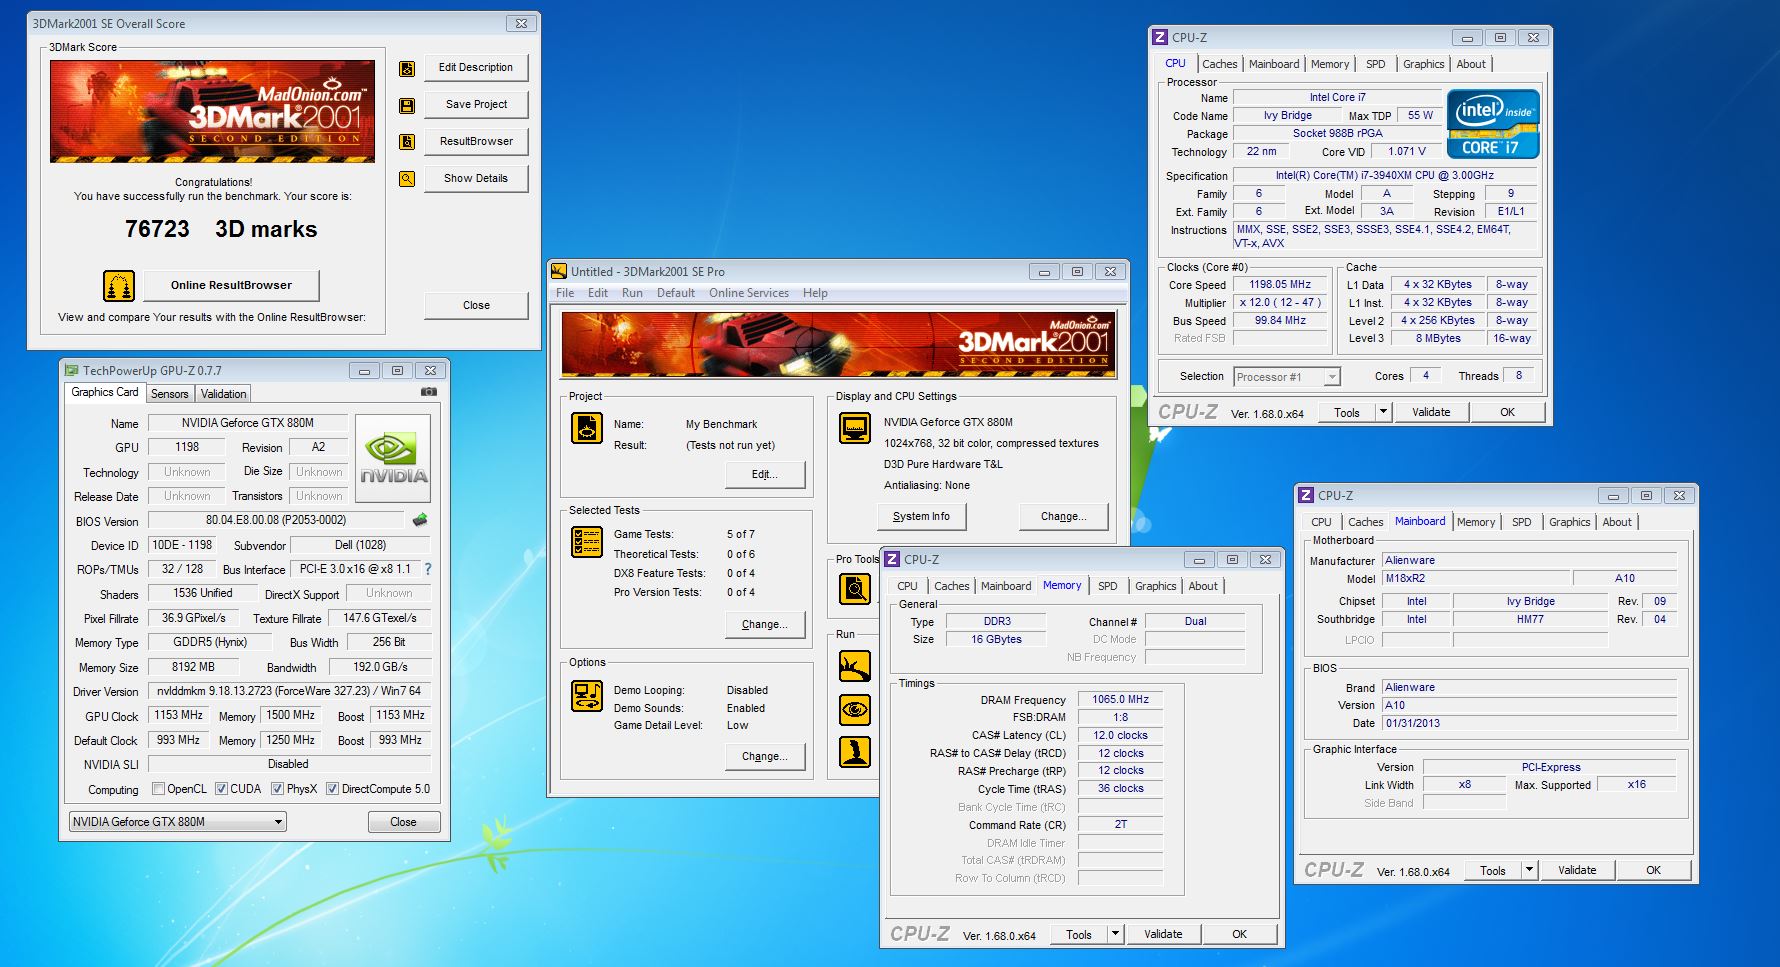Click Change under Display and CPU Settings
Viewport: 1780px width, 967px height.
(x=1064, y=517)
